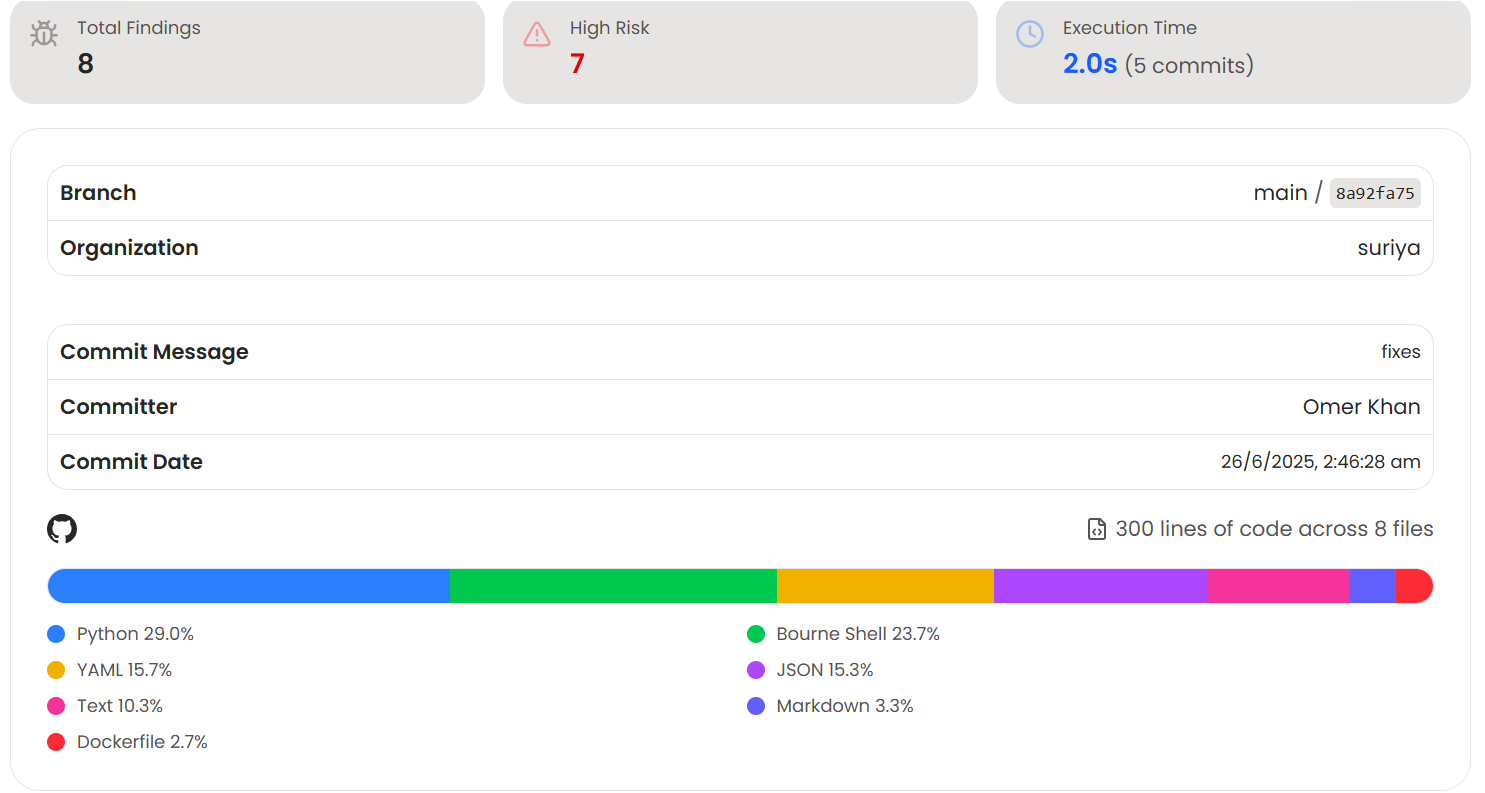
Task: Click the Bourne Shell 23.7% legend label
Action: click(858, 634)
